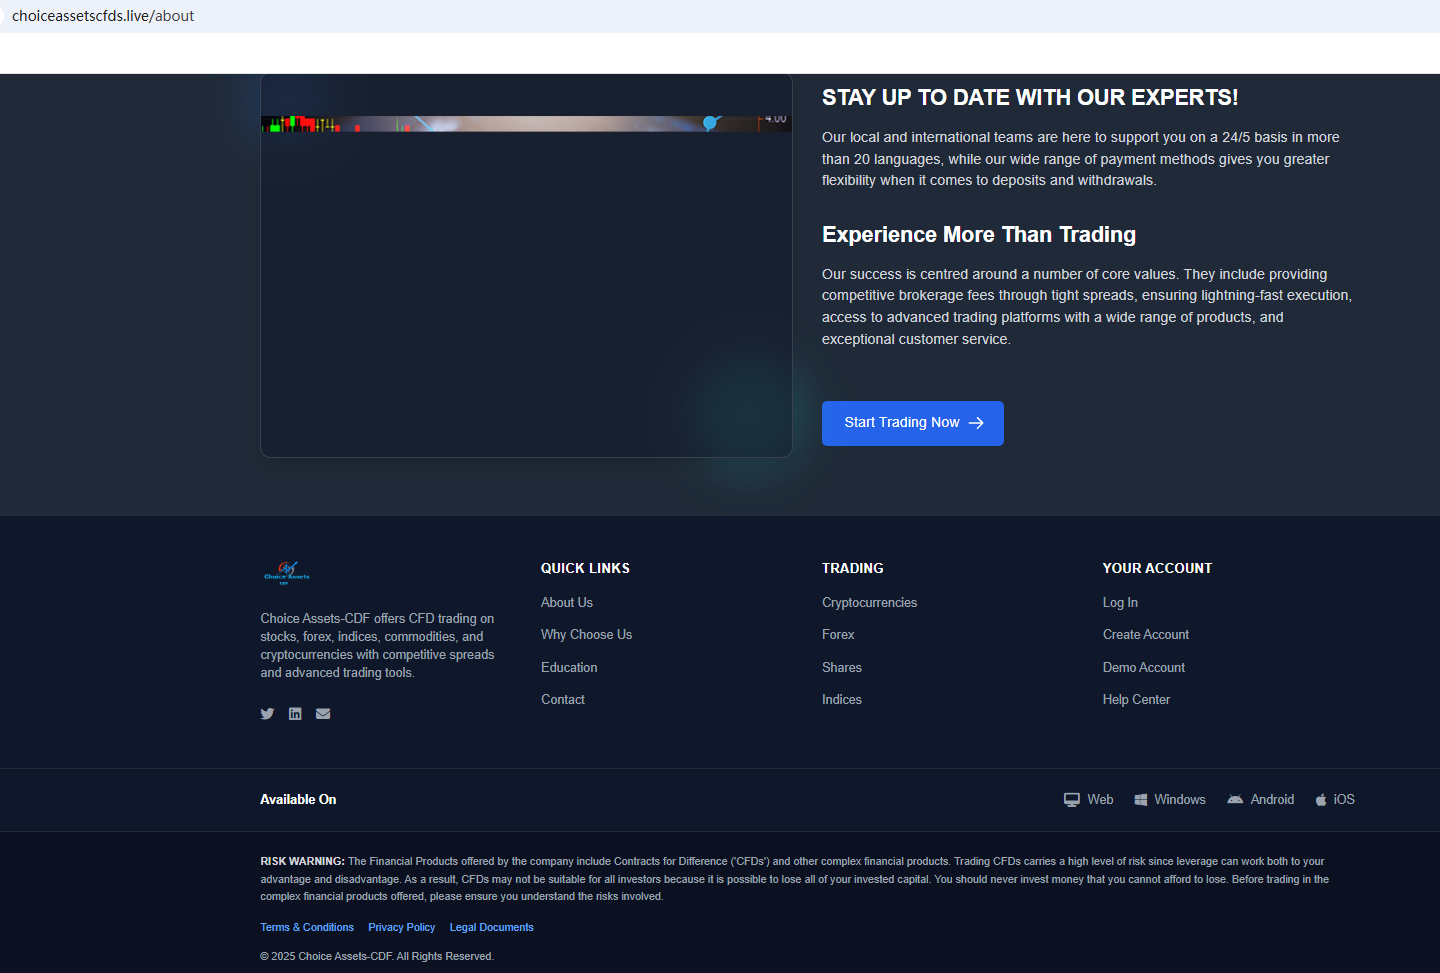Select the Android platform icon

(1235, 800)
